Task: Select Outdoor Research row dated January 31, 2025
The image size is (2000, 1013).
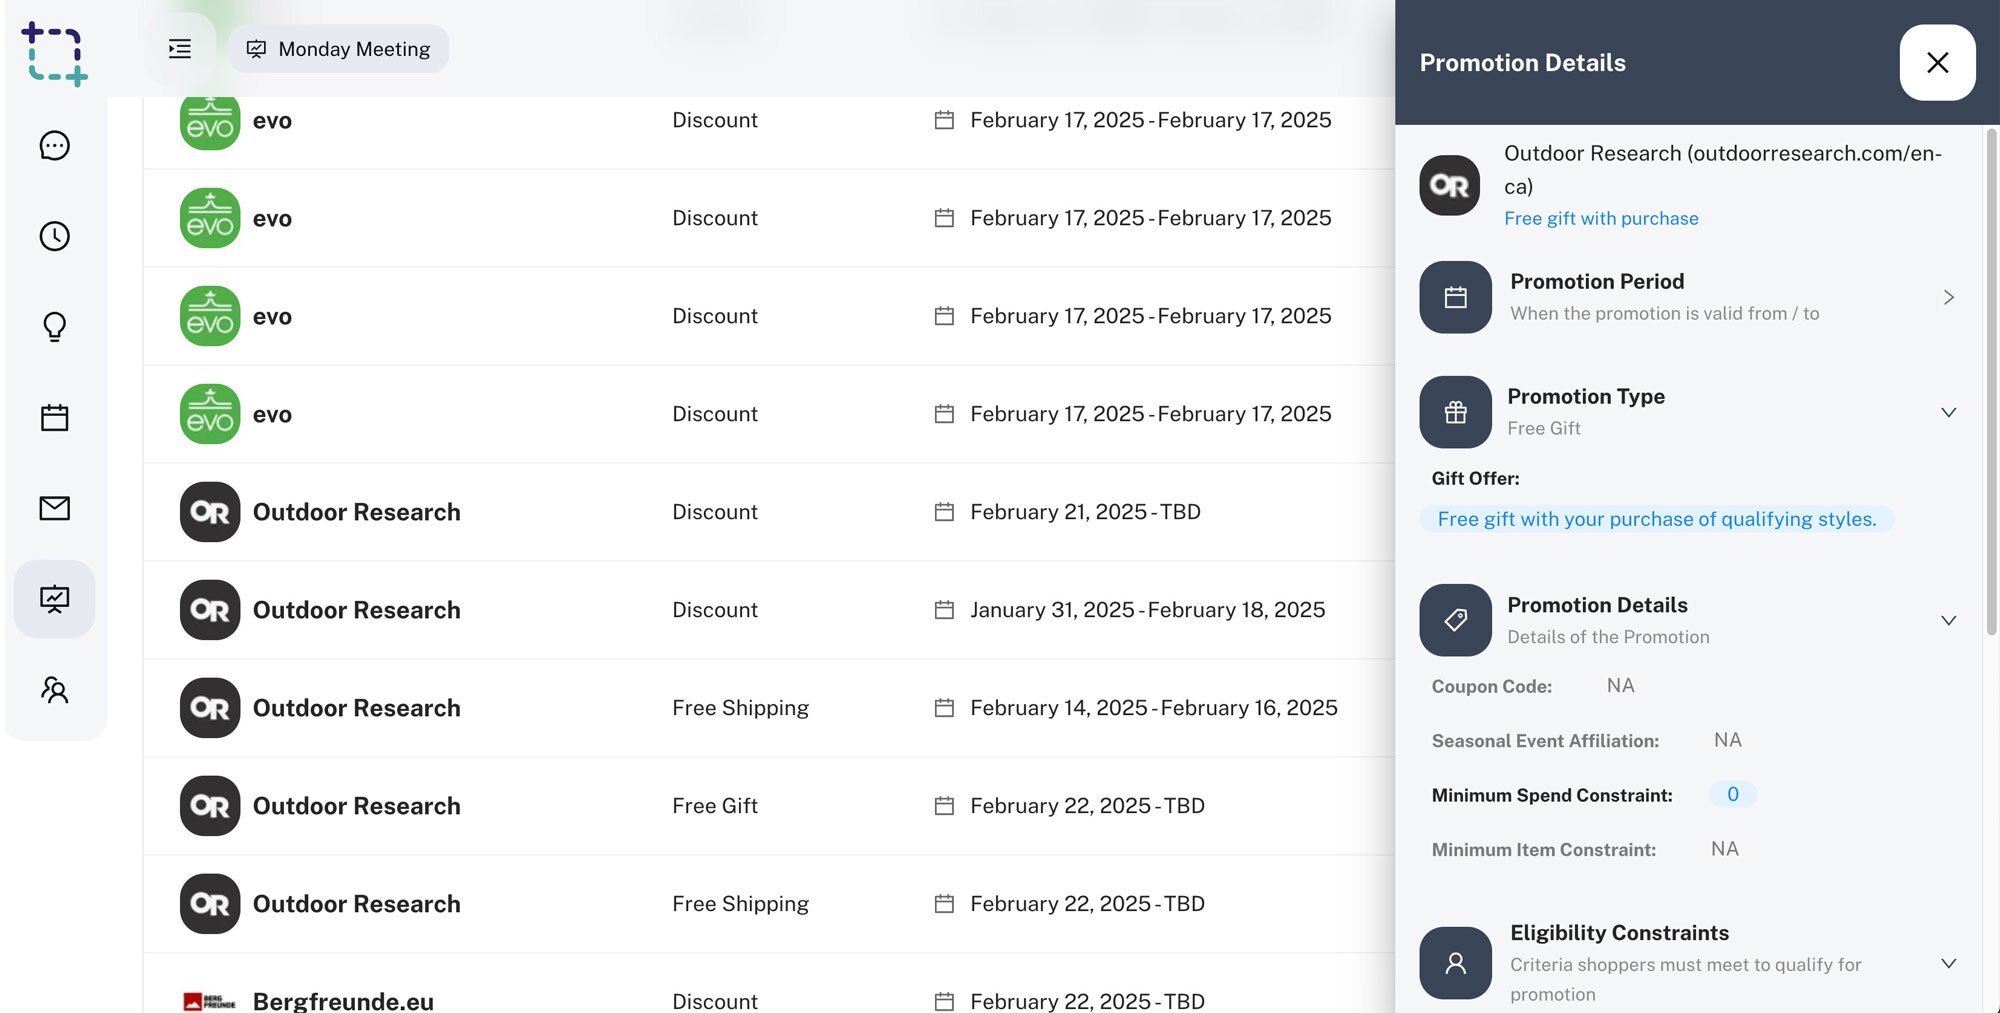Action: click(770, 610)
